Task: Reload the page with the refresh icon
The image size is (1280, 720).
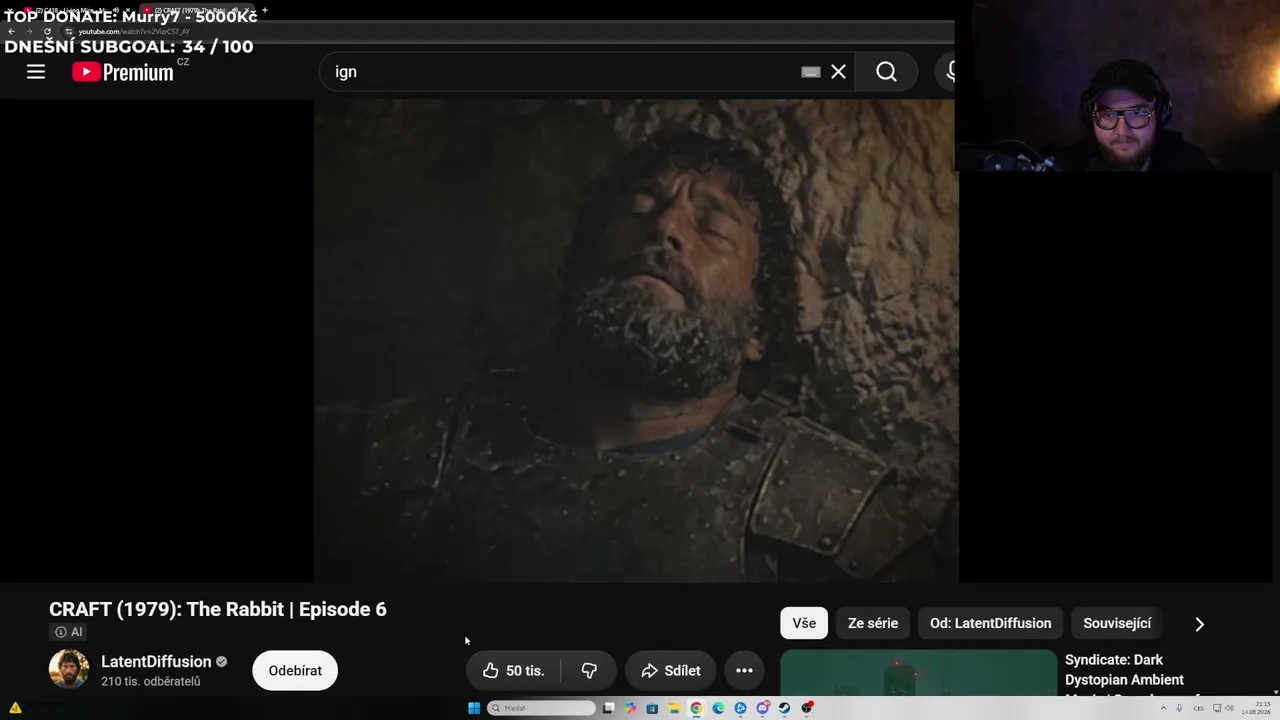Action: click(47, 31)
